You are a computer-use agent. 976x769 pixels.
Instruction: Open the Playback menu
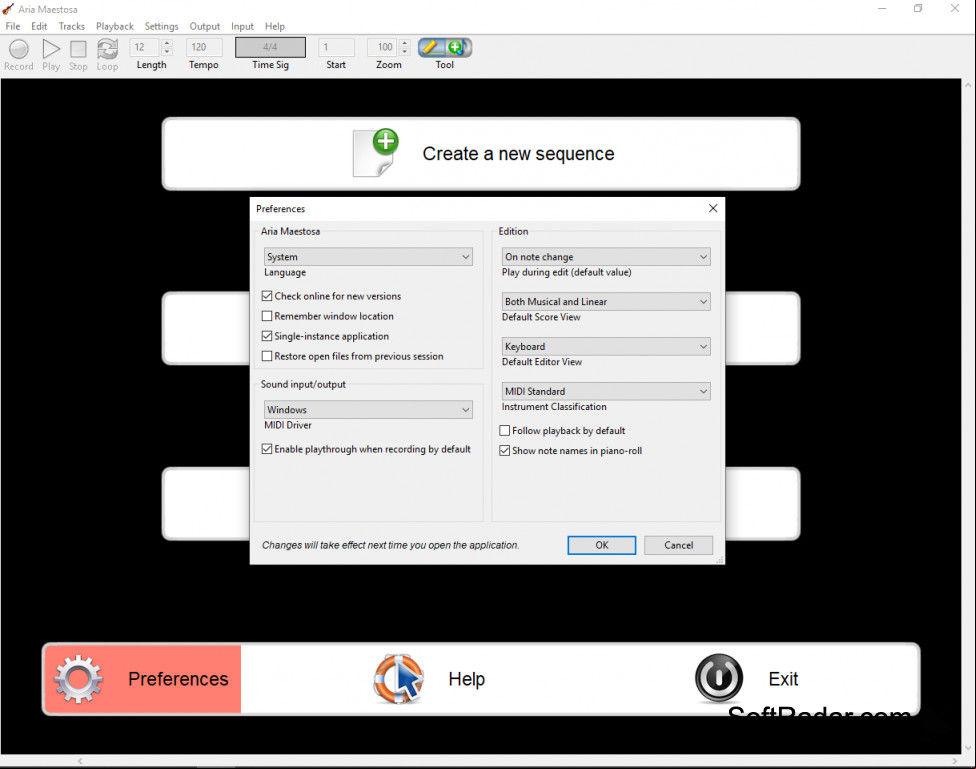coord(115,26)
